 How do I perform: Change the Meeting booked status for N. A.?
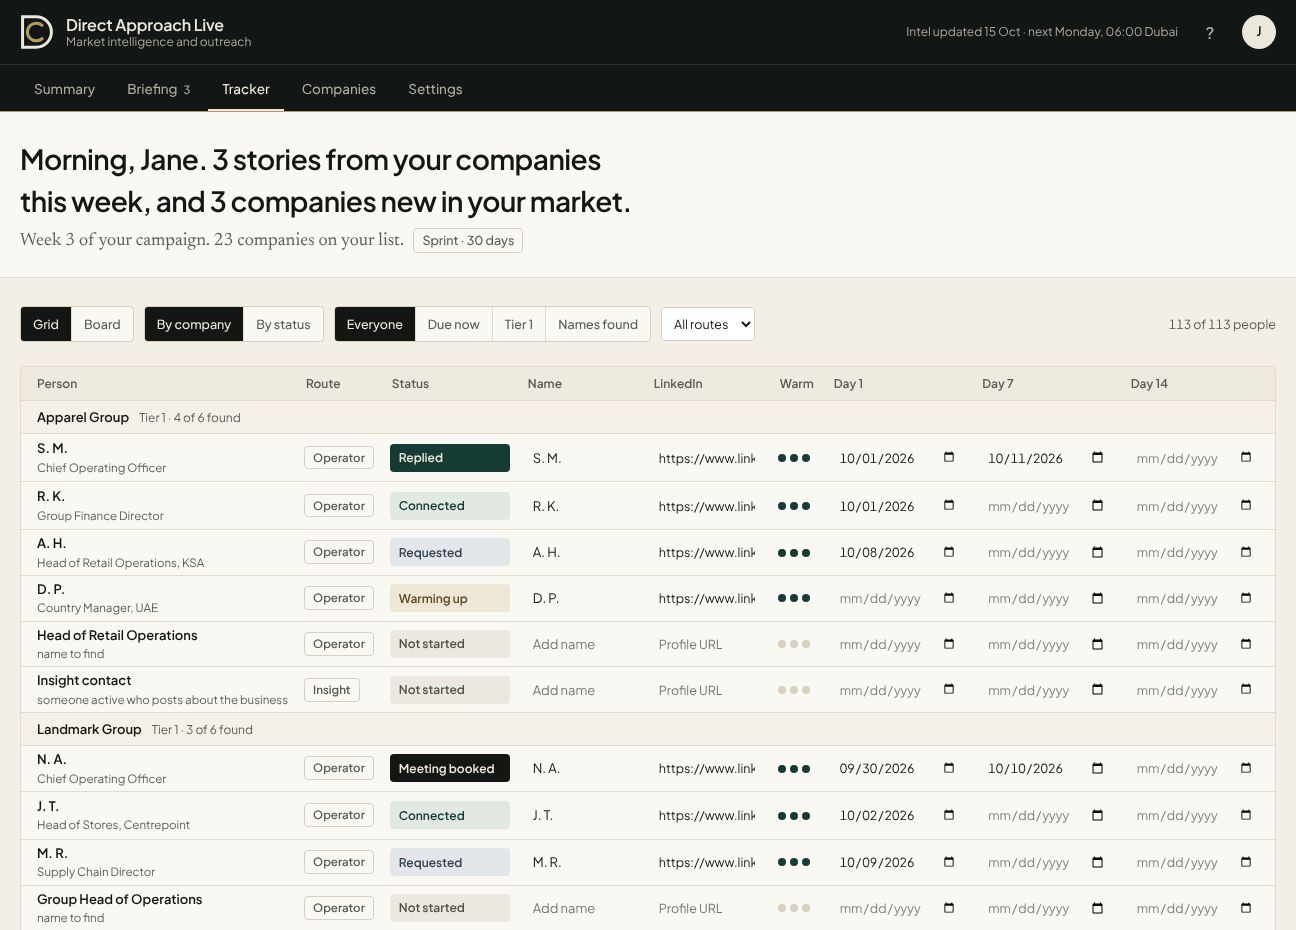click(x=450, y=768)
